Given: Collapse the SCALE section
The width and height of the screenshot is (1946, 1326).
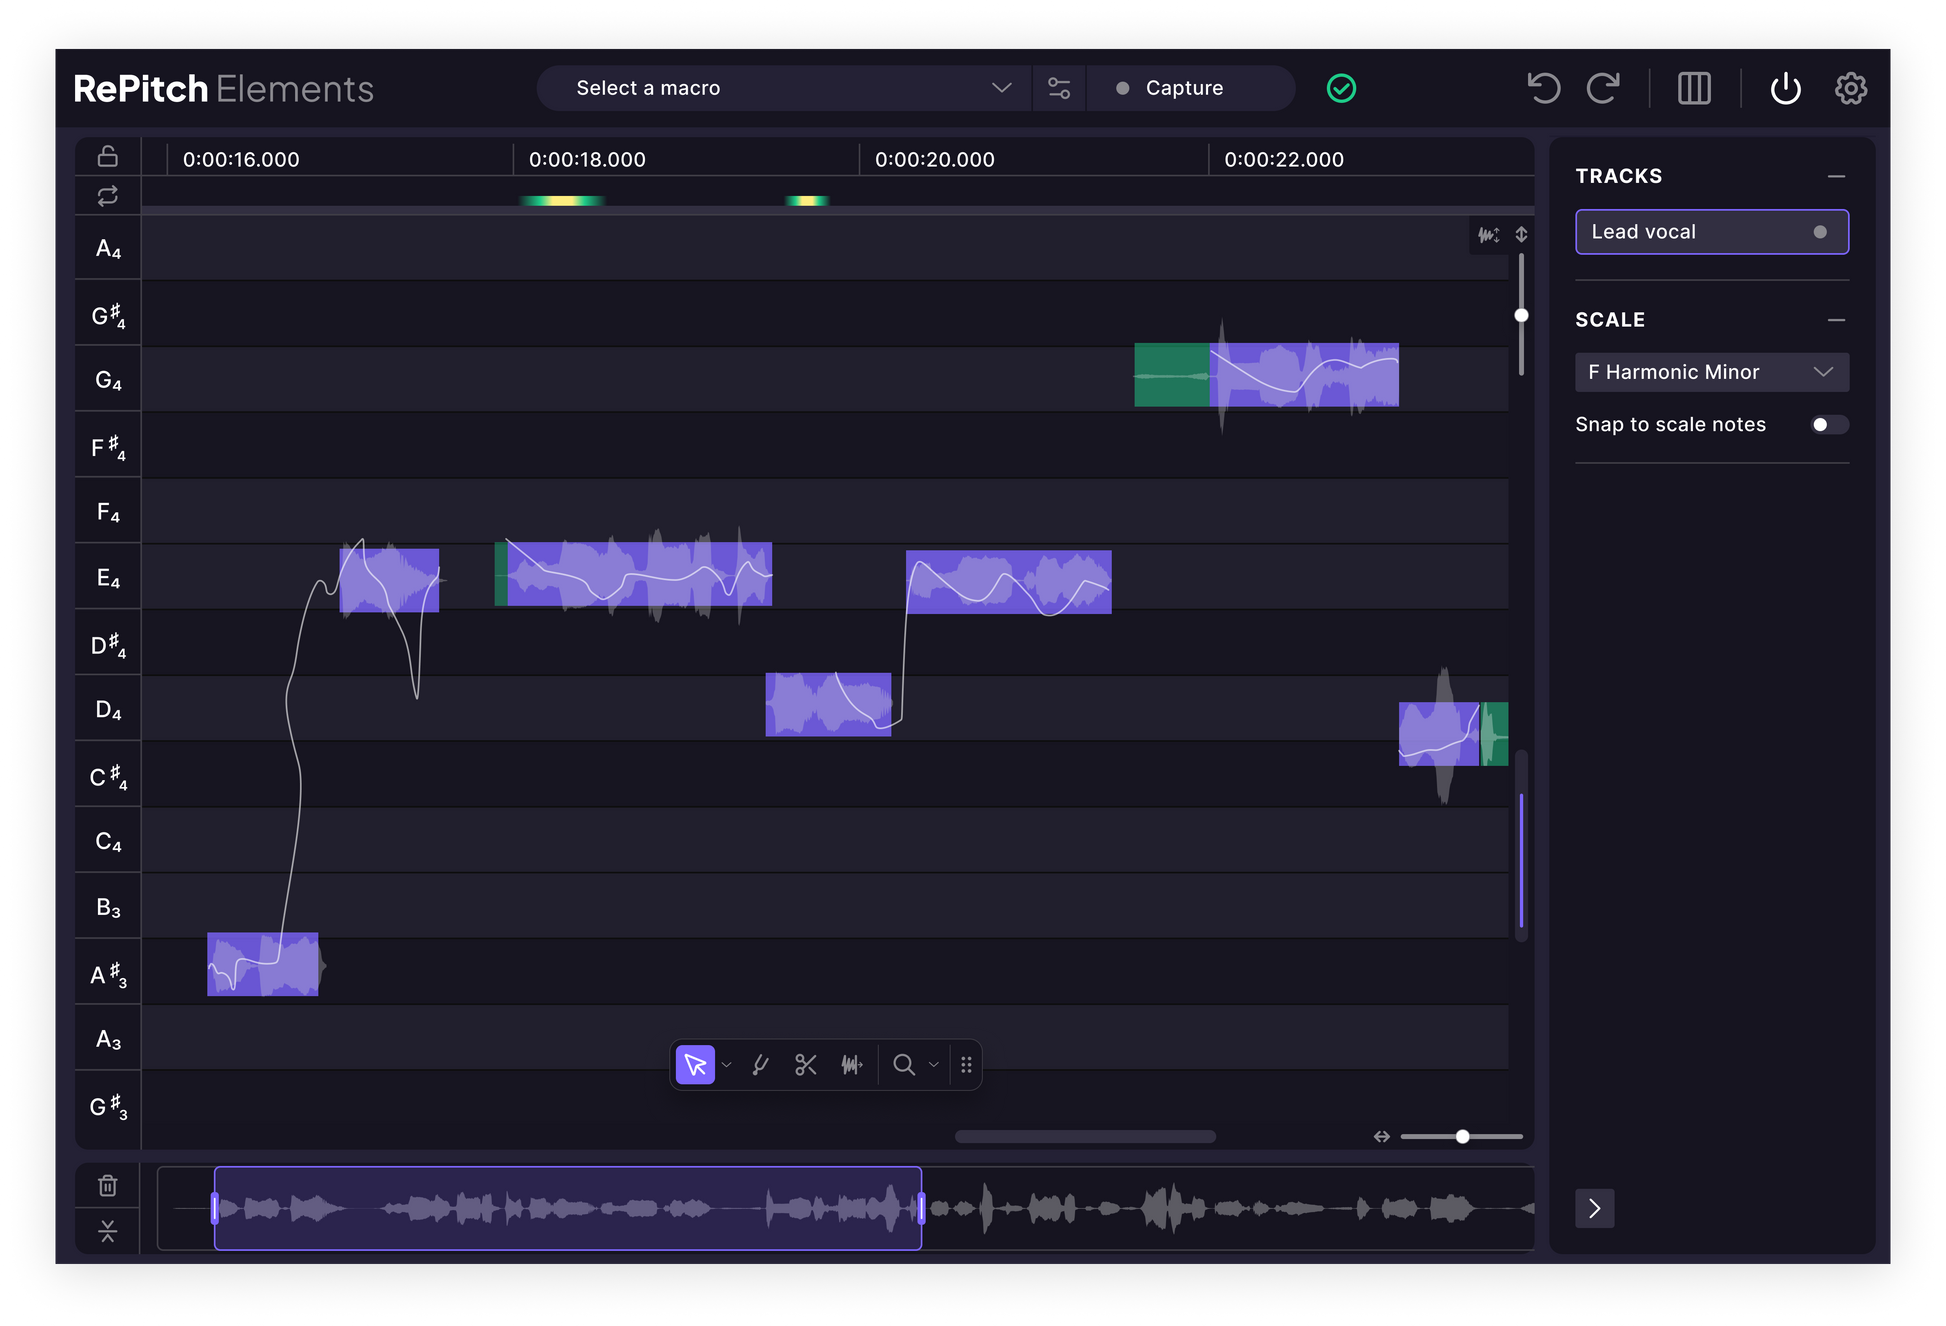Looking at the screenshot, I should (1836, 320).
